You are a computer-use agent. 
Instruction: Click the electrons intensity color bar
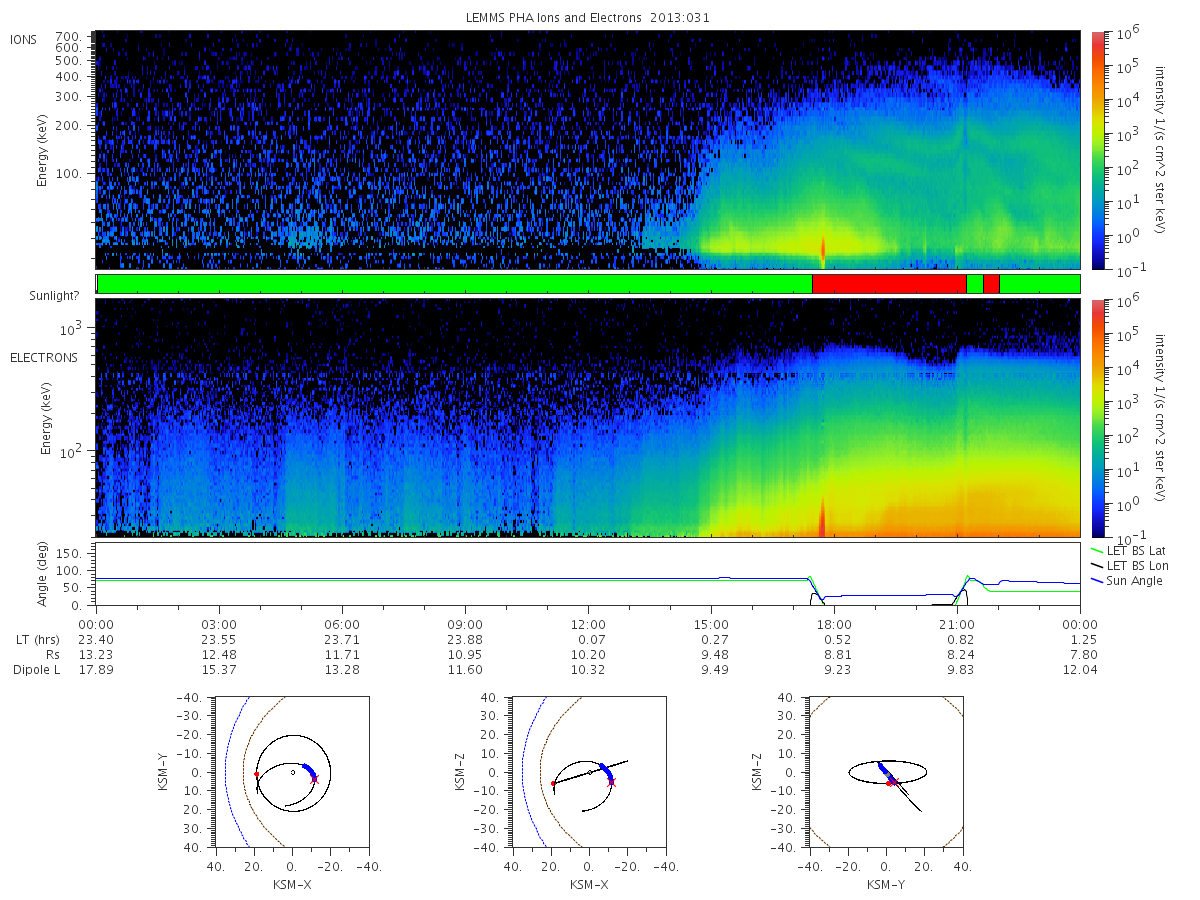[1097, 418]
